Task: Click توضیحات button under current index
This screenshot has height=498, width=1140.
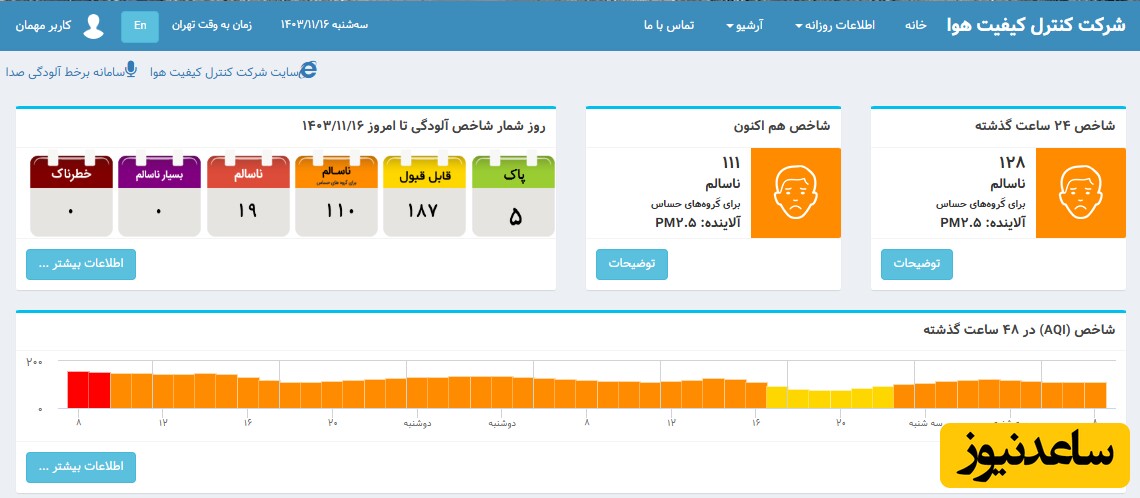Action: [x=632, y=264]
